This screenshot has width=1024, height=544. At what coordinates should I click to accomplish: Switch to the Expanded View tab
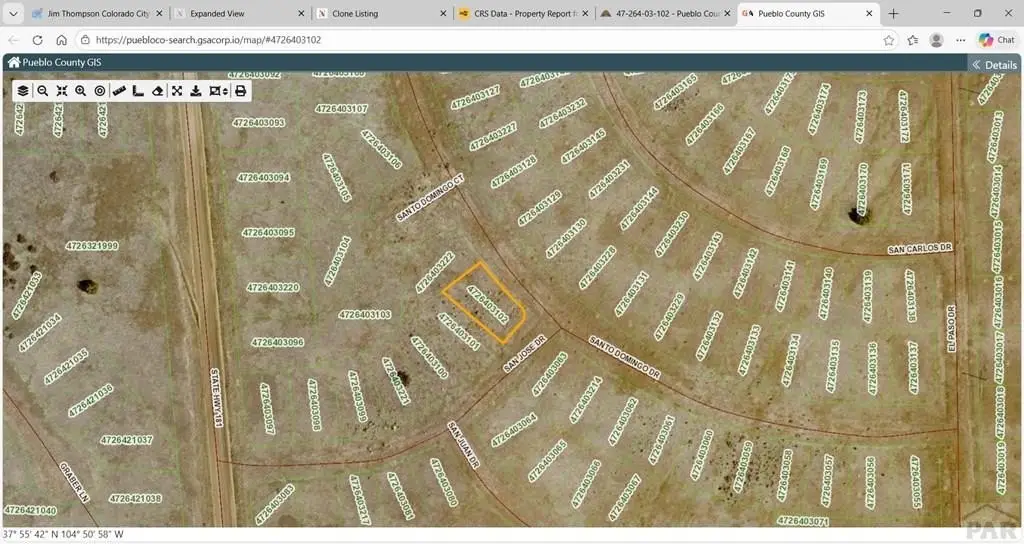(x=238, y=14)
